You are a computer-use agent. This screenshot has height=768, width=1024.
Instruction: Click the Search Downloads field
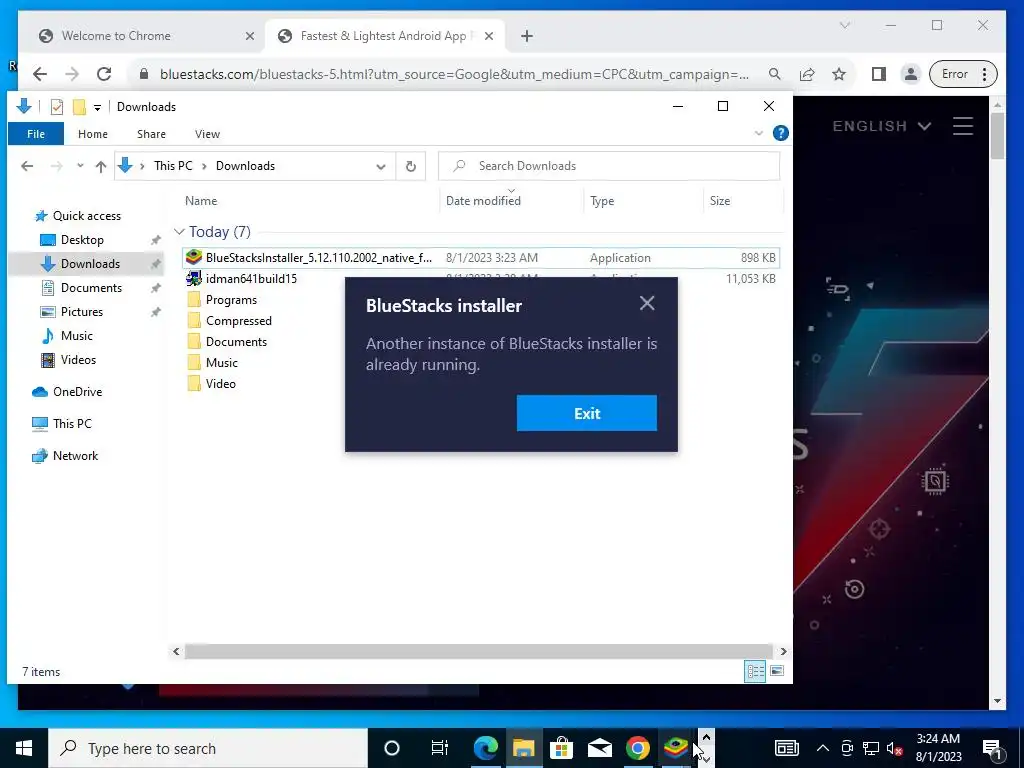(x=609, y=166)
